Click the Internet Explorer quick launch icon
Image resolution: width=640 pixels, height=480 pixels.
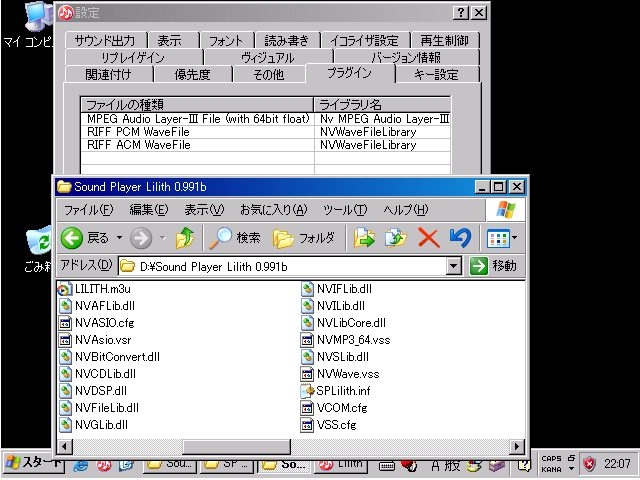pos(81,464)
